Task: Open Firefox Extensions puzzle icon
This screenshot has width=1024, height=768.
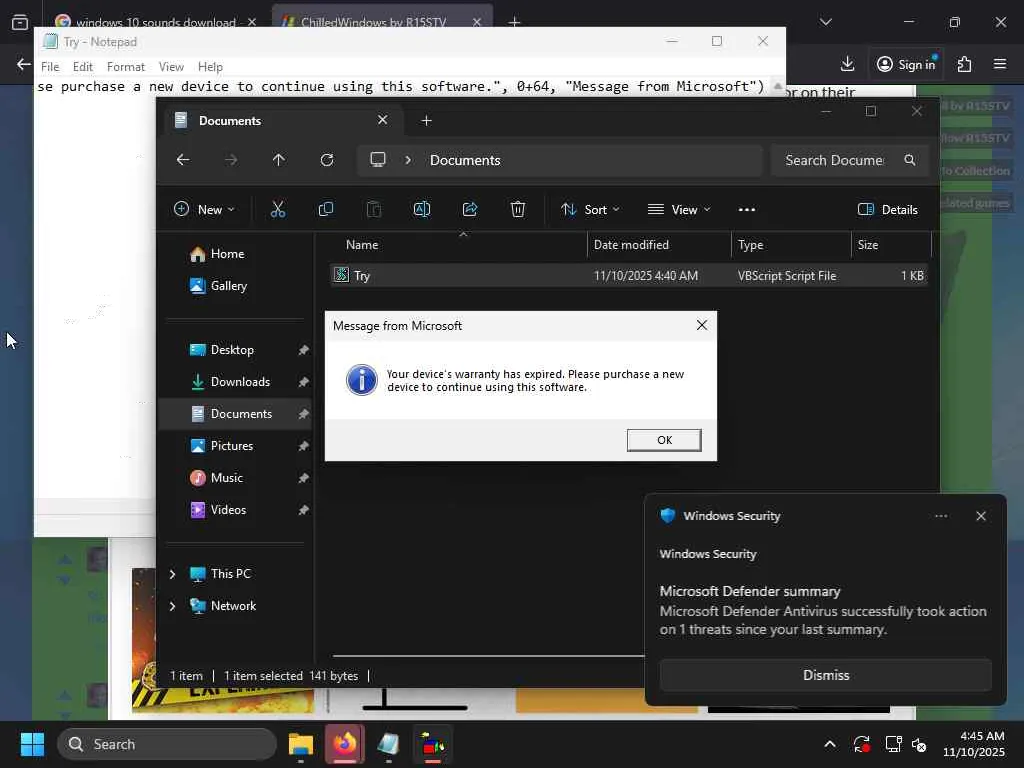Action: [964, 64]
